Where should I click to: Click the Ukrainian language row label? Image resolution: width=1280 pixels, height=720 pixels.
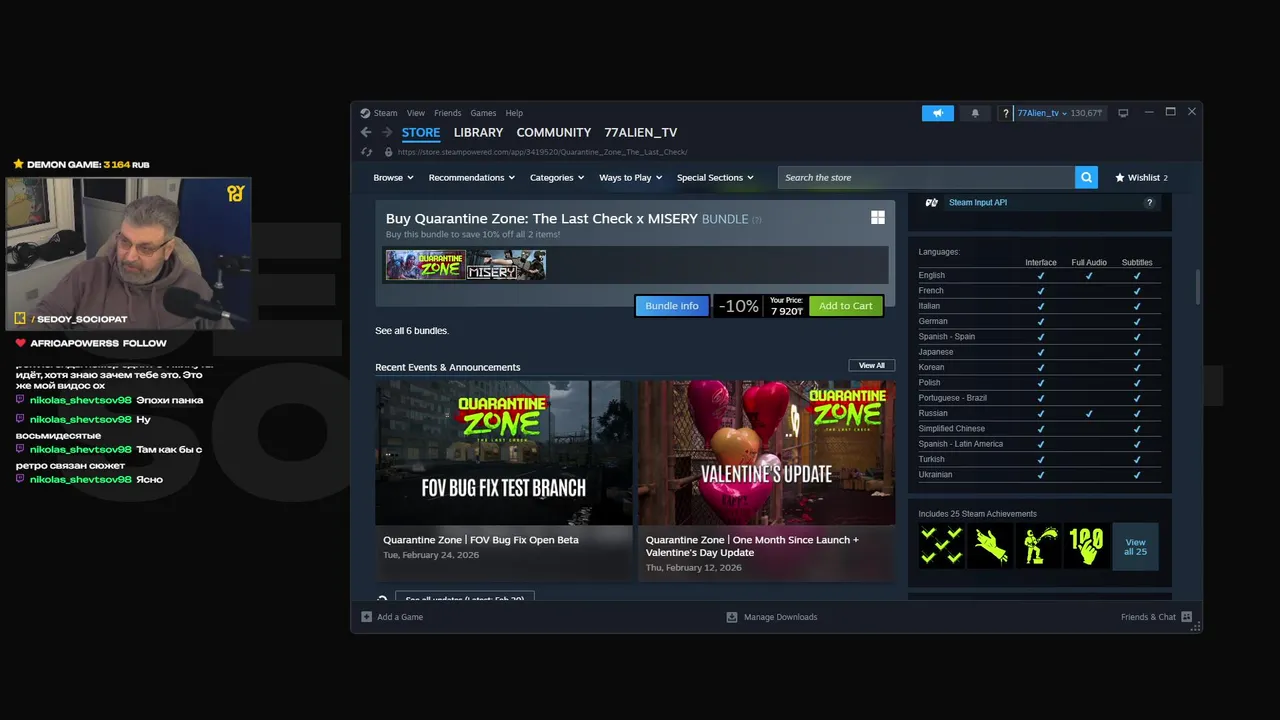pyautogui.click(x=936, y=475)
